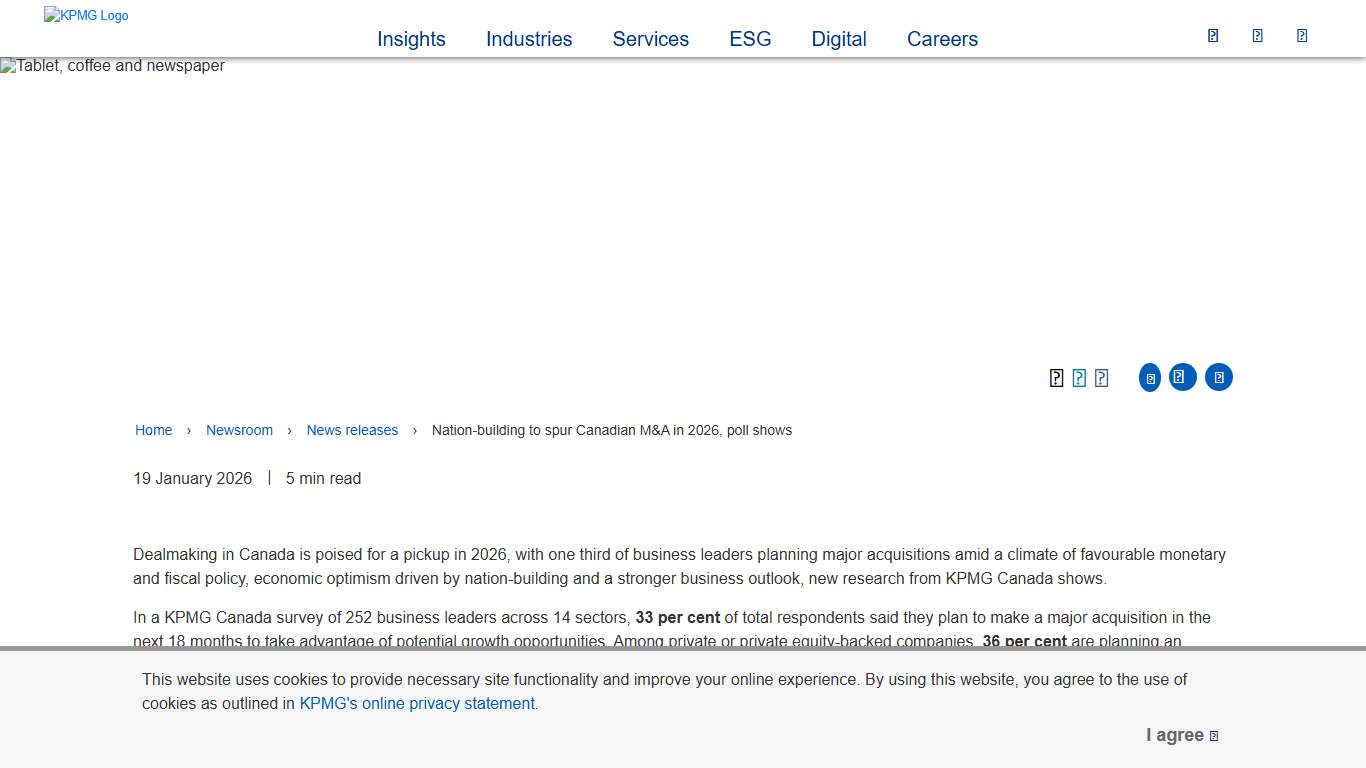Viewport: 1366px width, 768px height.
Task: Click the rightmost icon in the top-right header
Action: pyautogui.click(x=1302, y=36)
